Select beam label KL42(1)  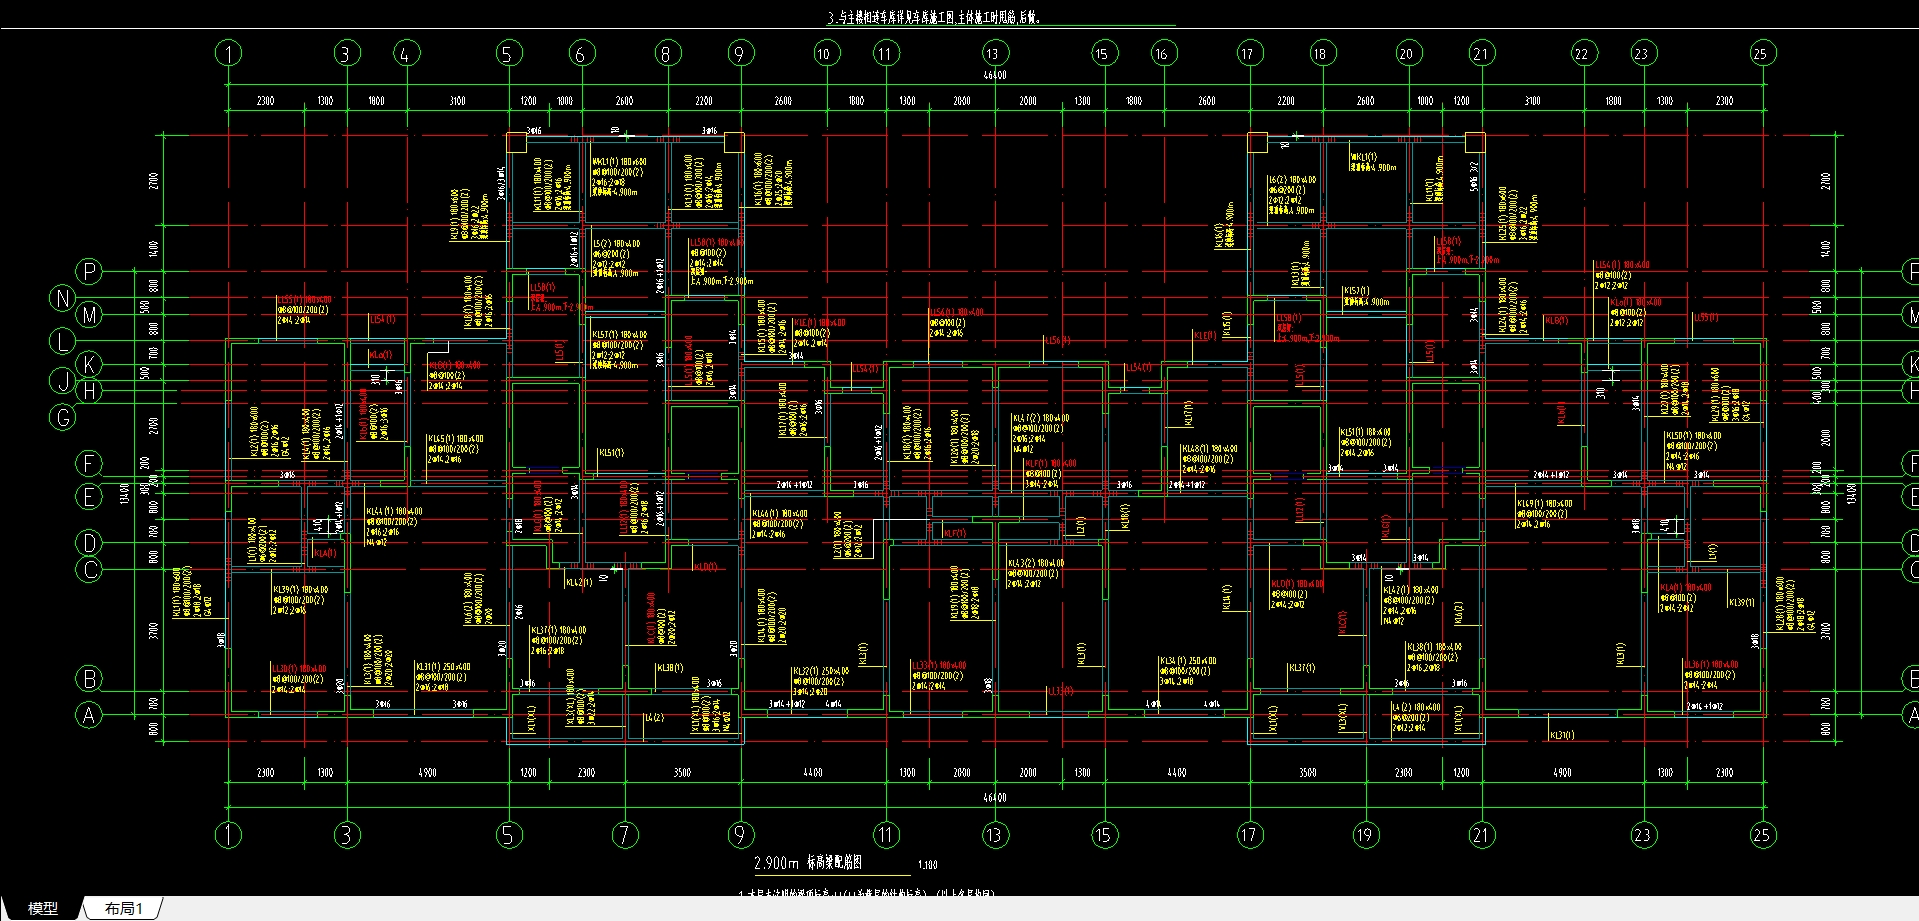[579, 582]
